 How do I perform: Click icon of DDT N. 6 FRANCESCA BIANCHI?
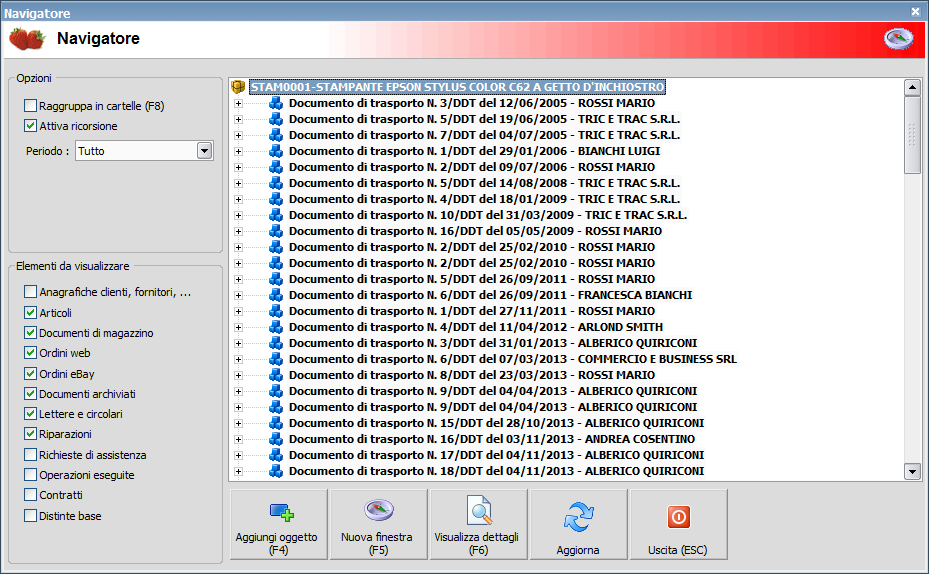pyautogui.click(x=276, y=295)
